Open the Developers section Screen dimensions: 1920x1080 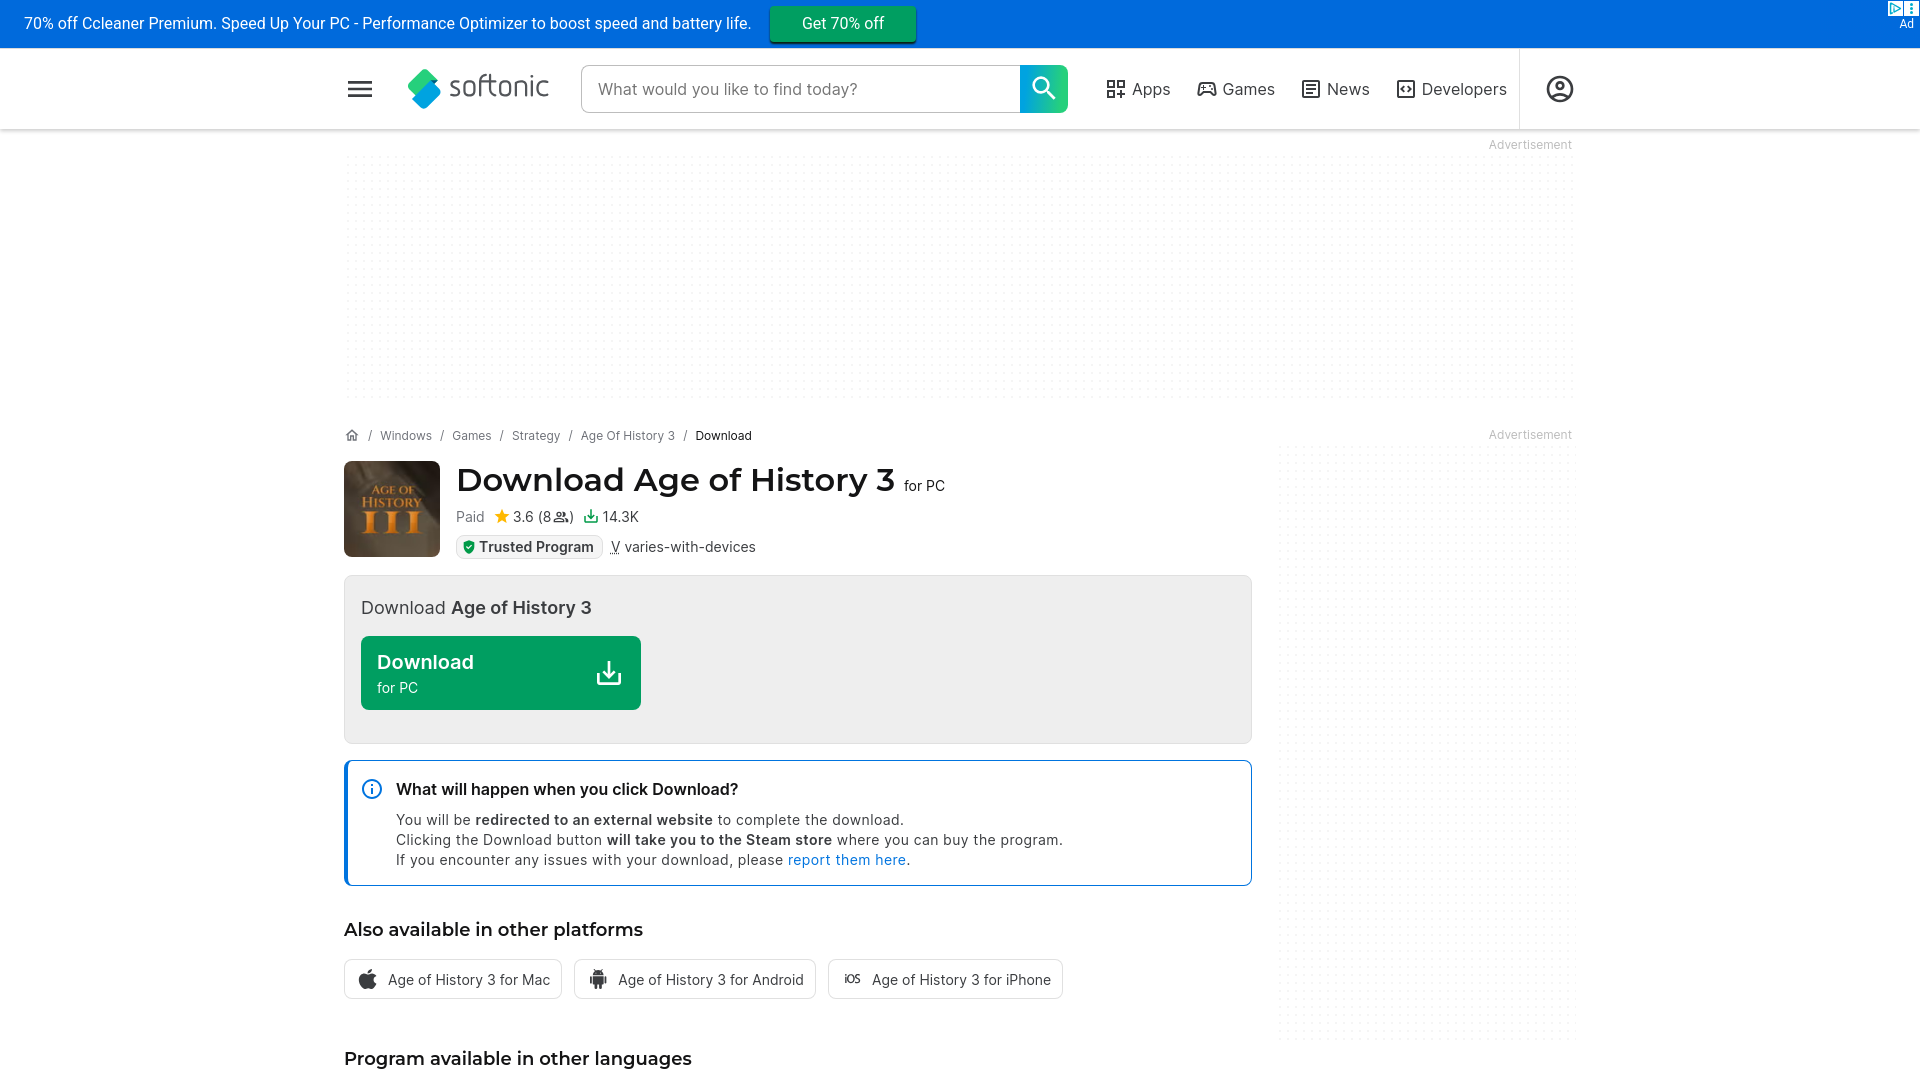(x=1451, y=89)
